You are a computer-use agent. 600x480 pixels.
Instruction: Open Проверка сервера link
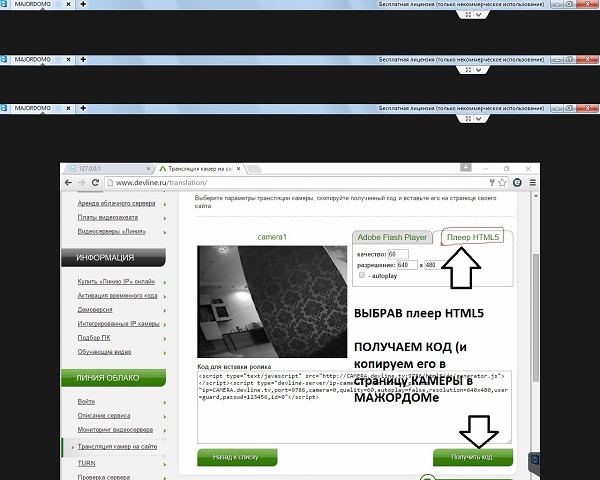104,477
